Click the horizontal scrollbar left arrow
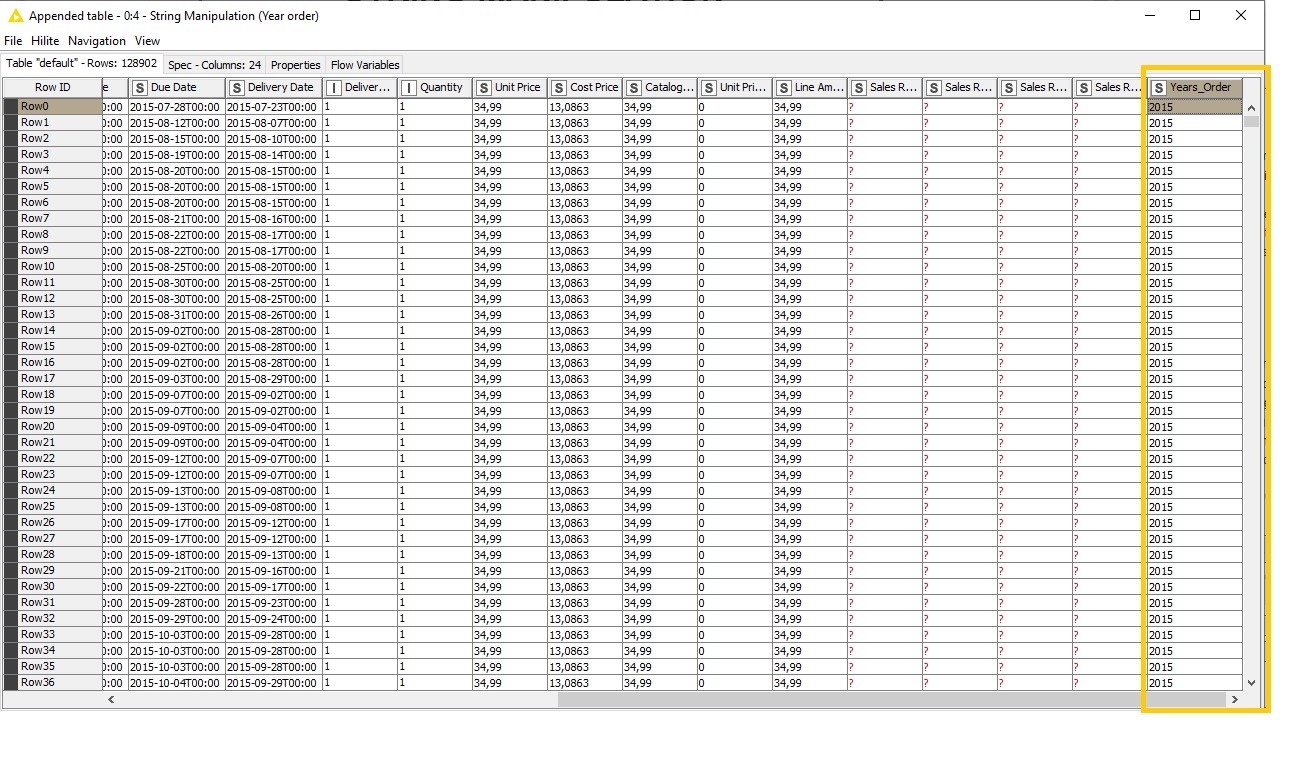 111,700
